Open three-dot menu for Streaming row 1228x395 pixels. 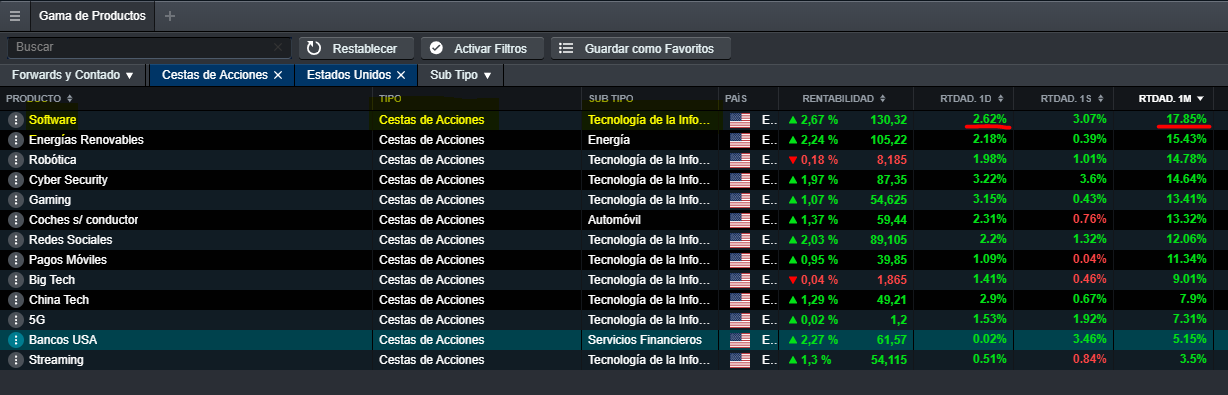pyautogui.click(x=15, y=360)
